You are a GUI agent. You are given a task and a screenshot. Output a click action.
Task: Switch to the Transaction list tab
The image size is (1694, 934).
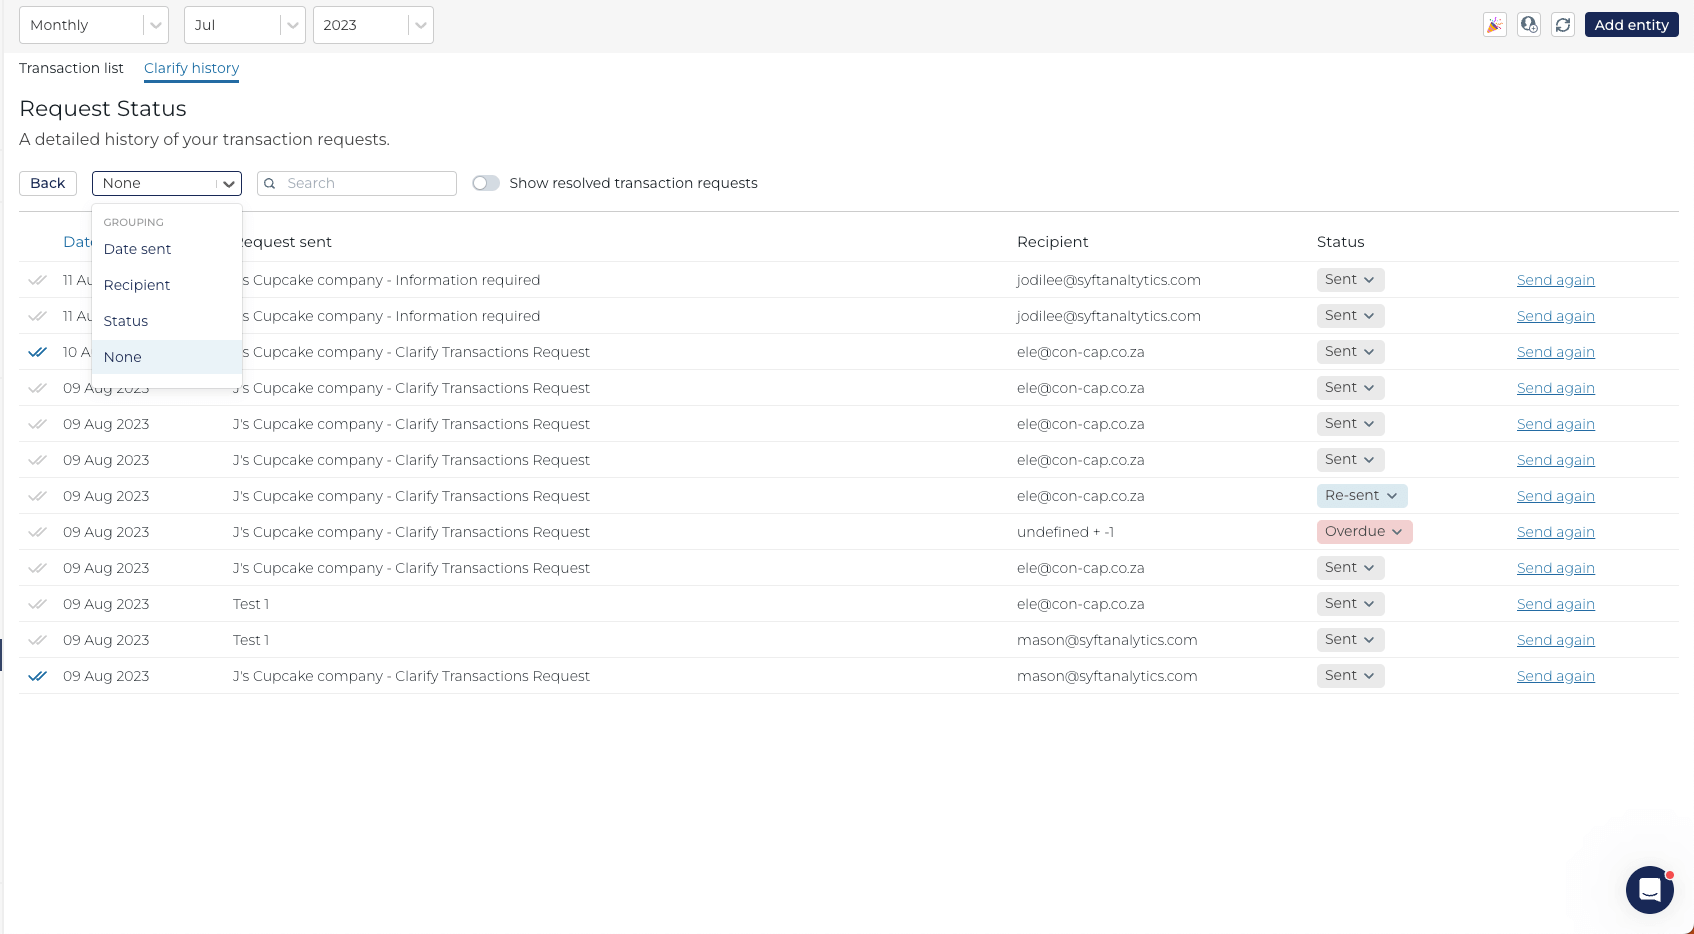[x=71, y=68]
